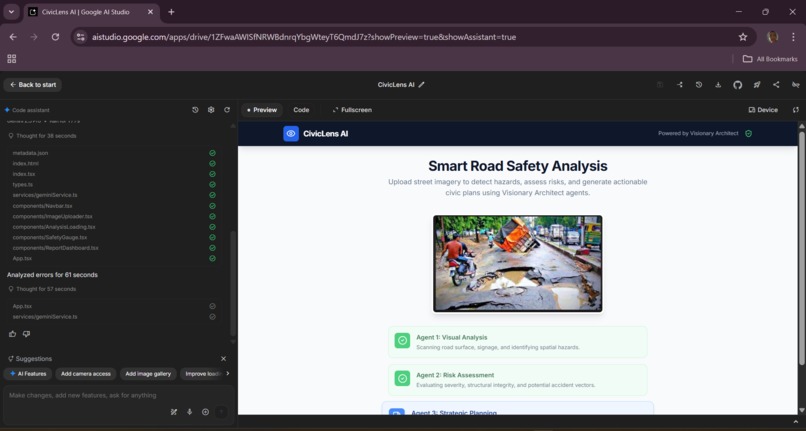
Task: Open the share icon right of the rocket
Action: 776,85
